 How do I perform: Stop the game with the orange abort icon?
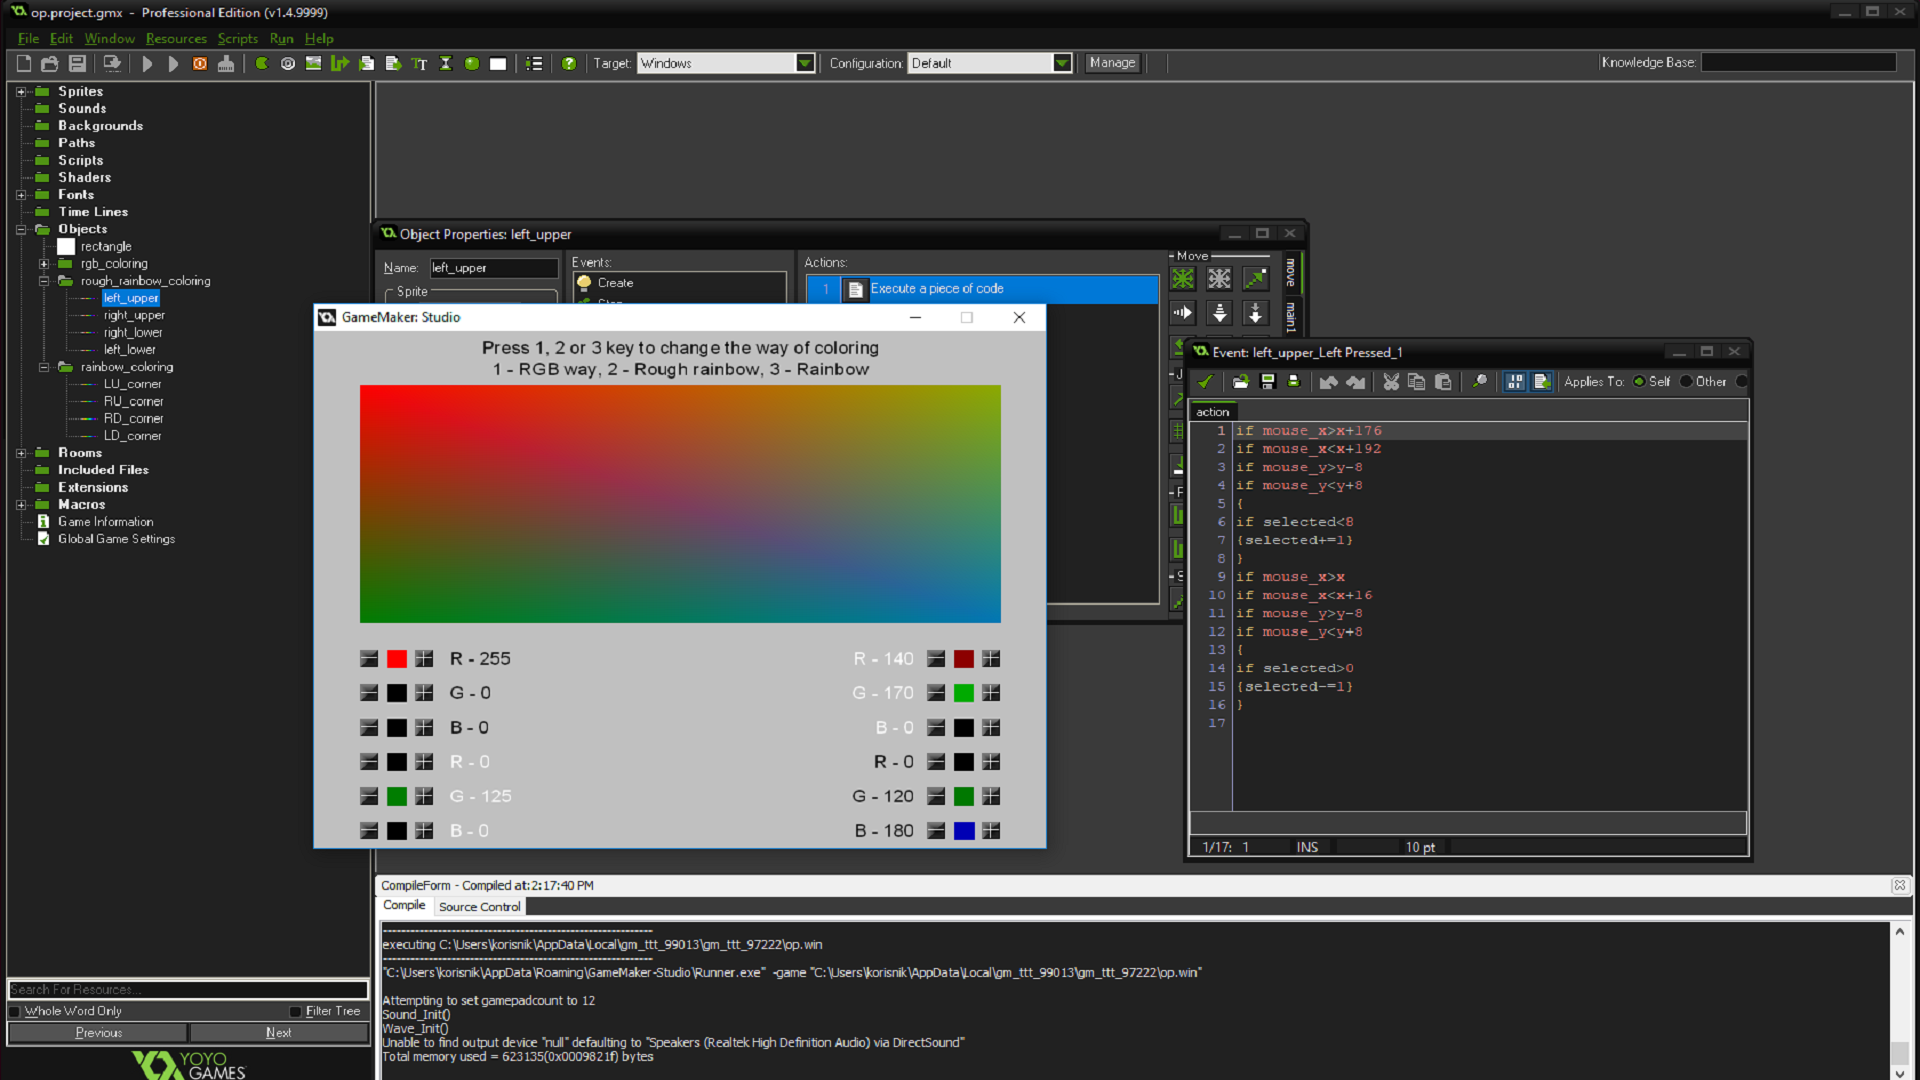coord(199,63)
